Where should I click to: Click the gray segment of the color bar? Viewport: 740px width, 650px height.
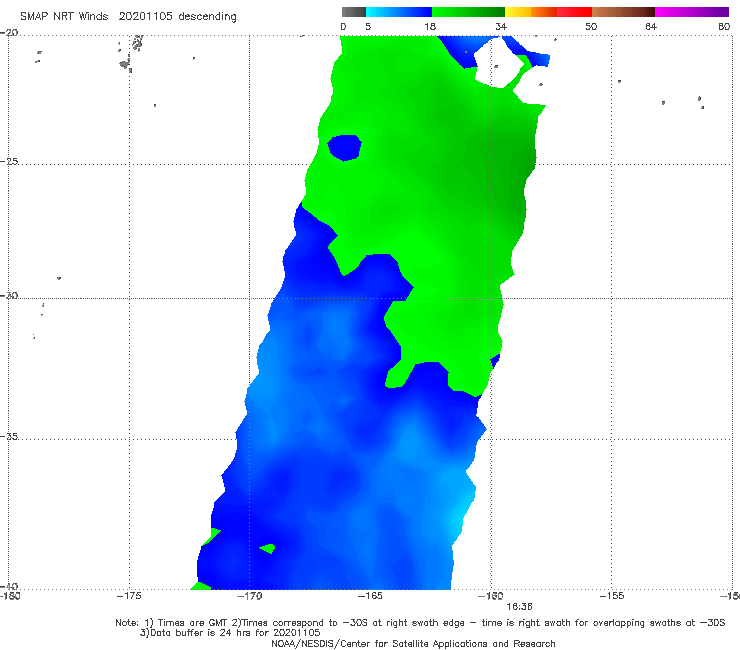pyautogui.click(x=354, y=12)
